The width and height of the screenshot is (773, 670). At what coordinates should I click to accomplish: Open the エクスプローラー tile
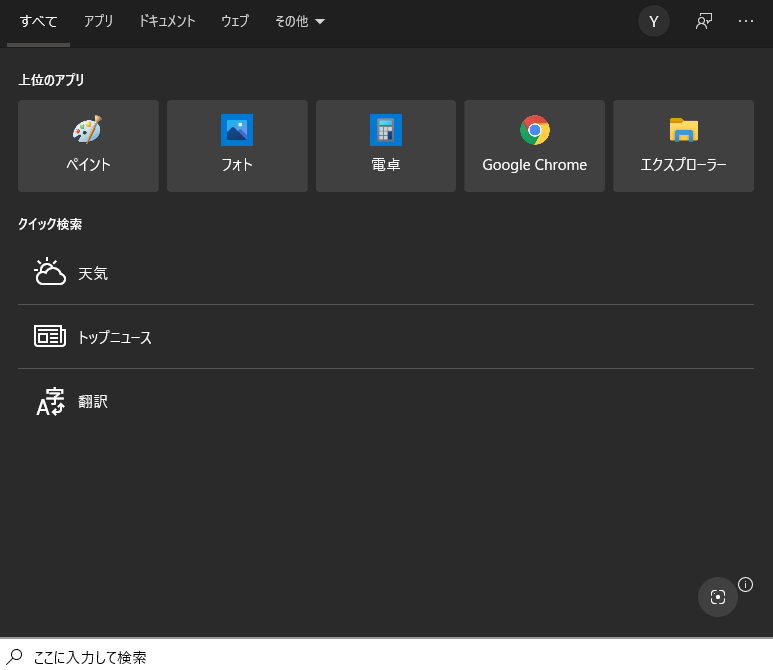tap(683, 146)
